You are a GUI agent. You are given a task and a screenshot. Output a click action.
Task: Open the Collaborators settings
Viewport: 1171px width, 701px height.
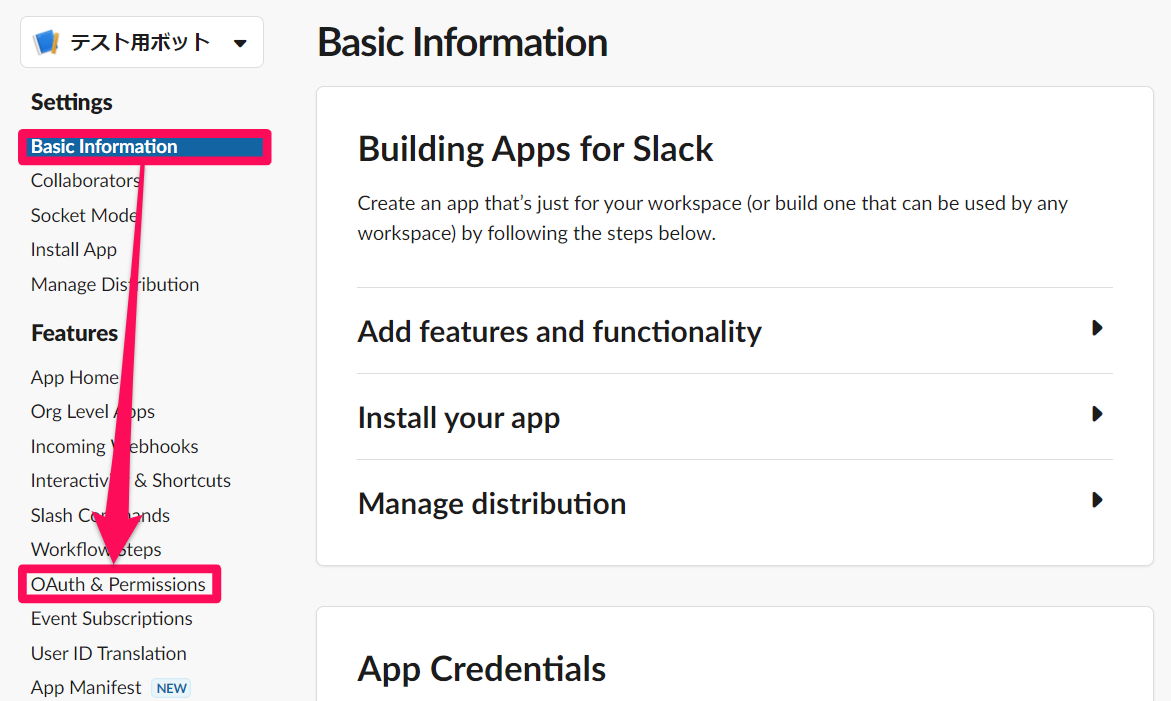click(x=85, y=180)
